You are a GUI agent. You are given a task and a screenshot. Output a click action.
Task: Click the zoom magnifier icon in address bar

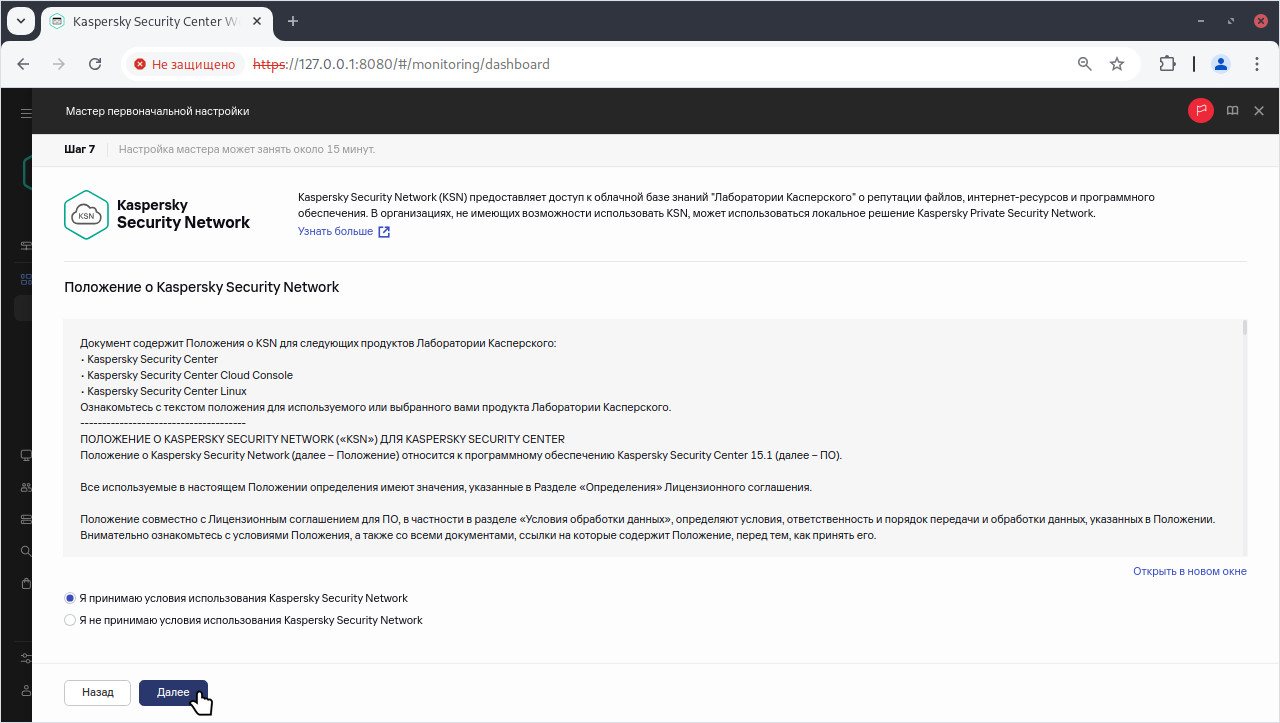[x=1084, y=64]
